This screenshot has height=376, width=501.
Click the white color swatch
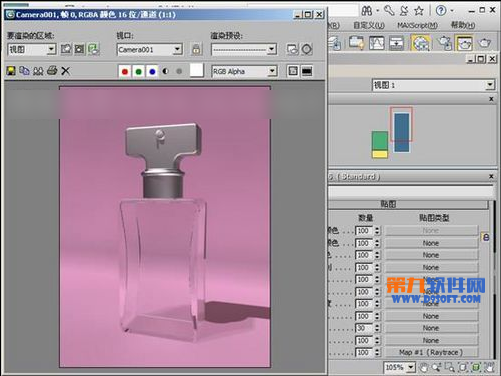coord(197,71)
